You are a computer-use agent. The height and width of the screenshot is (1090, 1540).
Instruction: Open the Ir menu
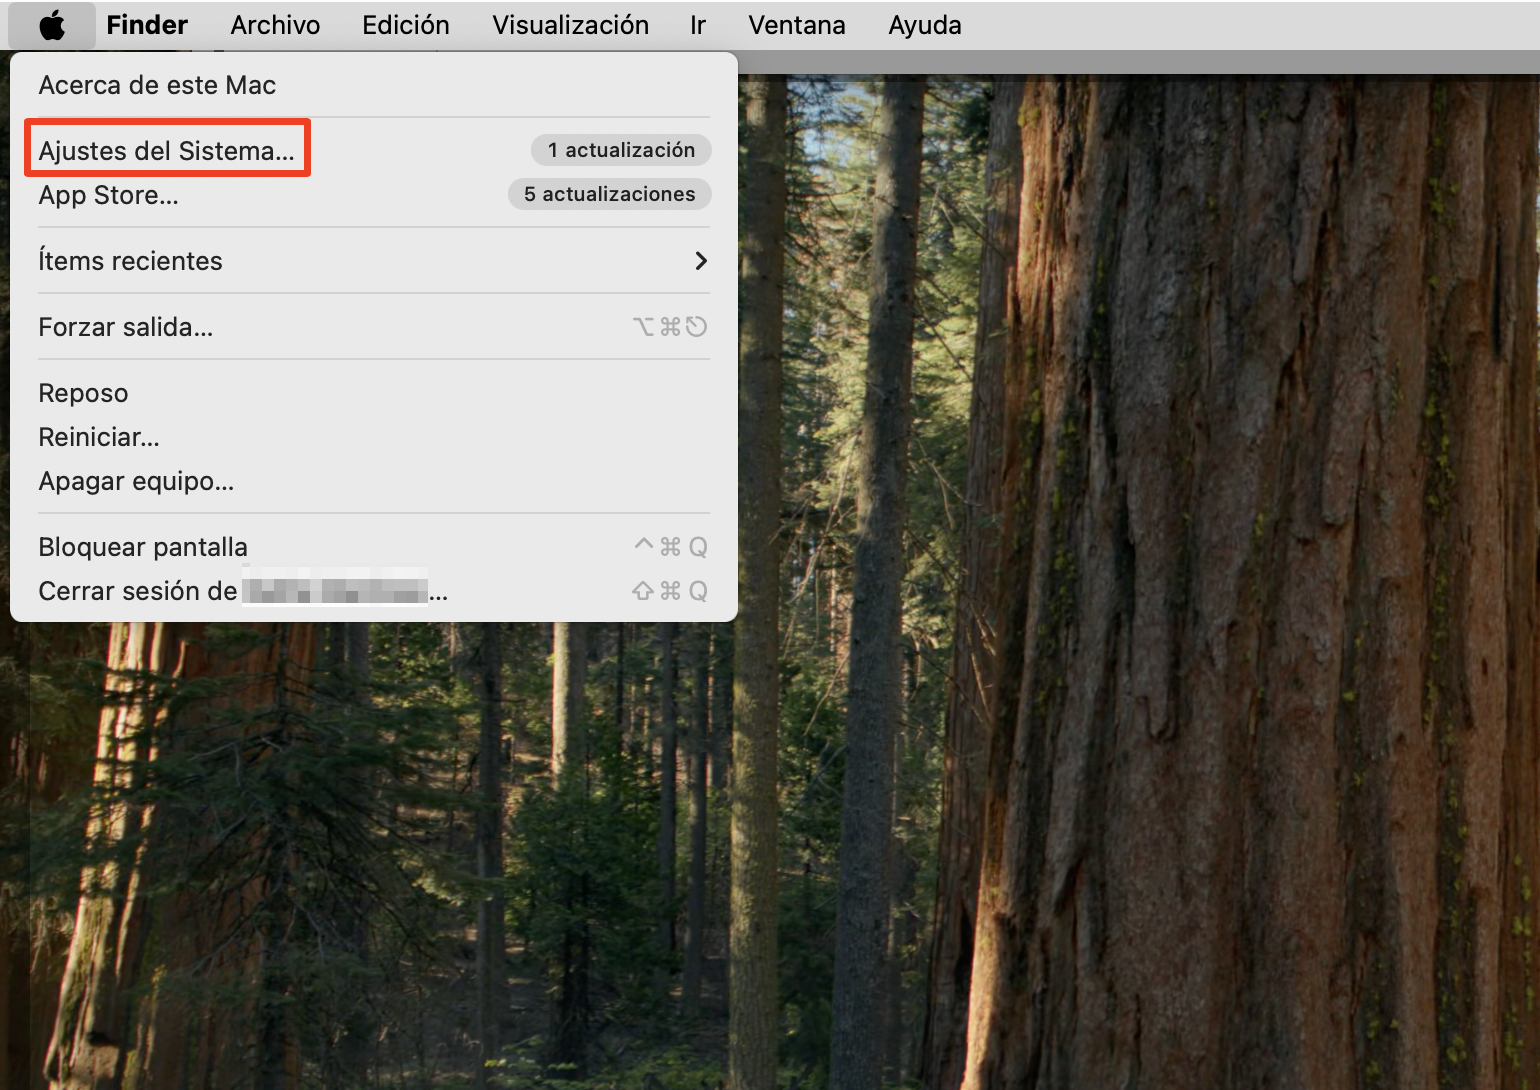(697, 25)
